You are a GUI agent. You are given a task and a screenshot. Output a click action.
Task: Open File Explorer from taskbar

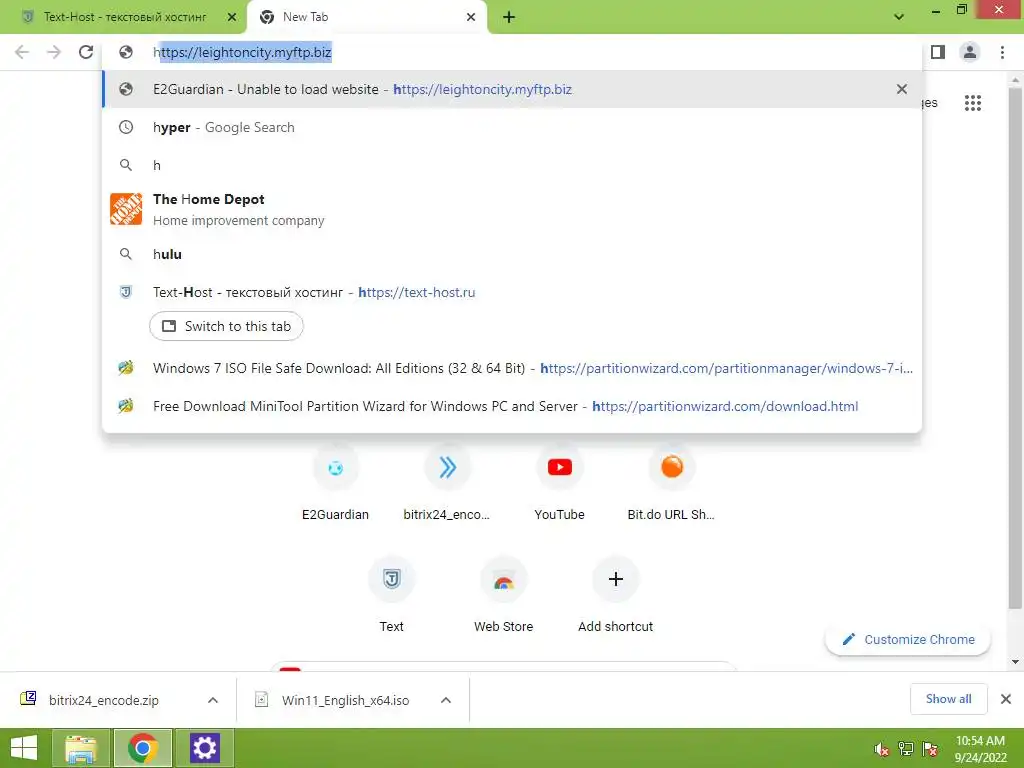click(80, 748)
